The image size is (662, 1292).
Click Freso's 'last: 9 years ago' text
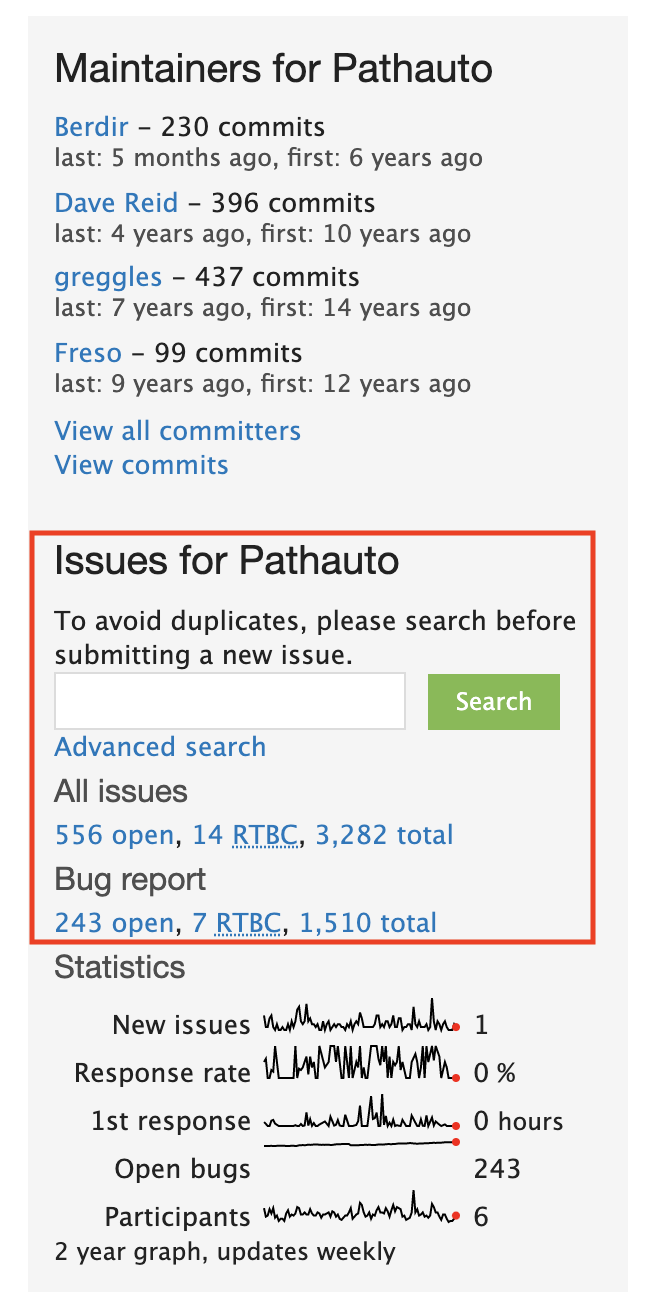[x=150, y=383]
